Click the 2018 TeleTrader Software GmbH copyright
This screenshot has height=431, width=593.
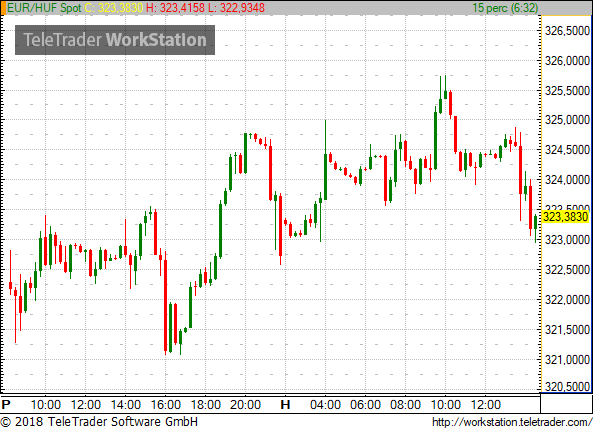click(x=99, y=422)
